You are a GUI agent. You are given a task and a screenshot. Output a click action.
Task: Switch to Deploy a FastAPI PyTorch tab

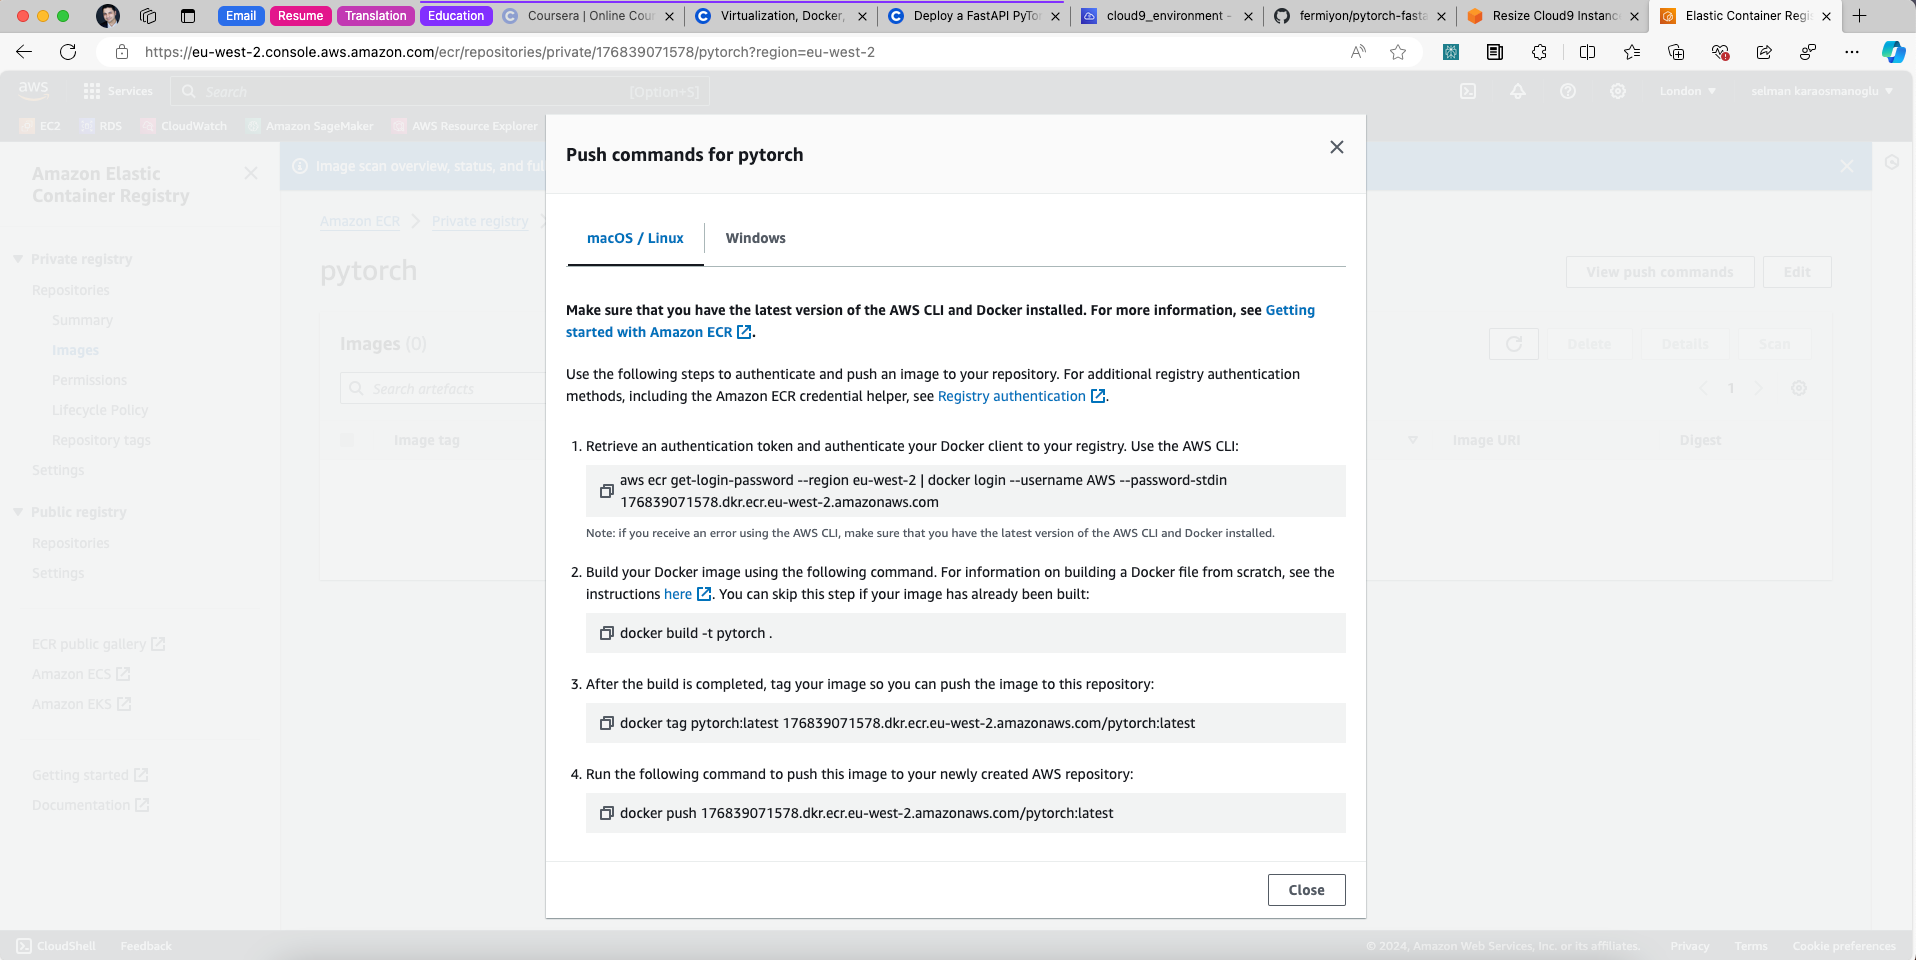[975, 16]
